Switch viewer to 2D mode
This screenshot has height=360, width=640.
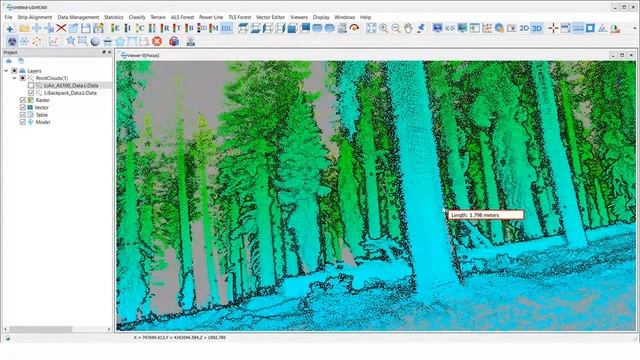pyautogui.click(x=524, y=28)
